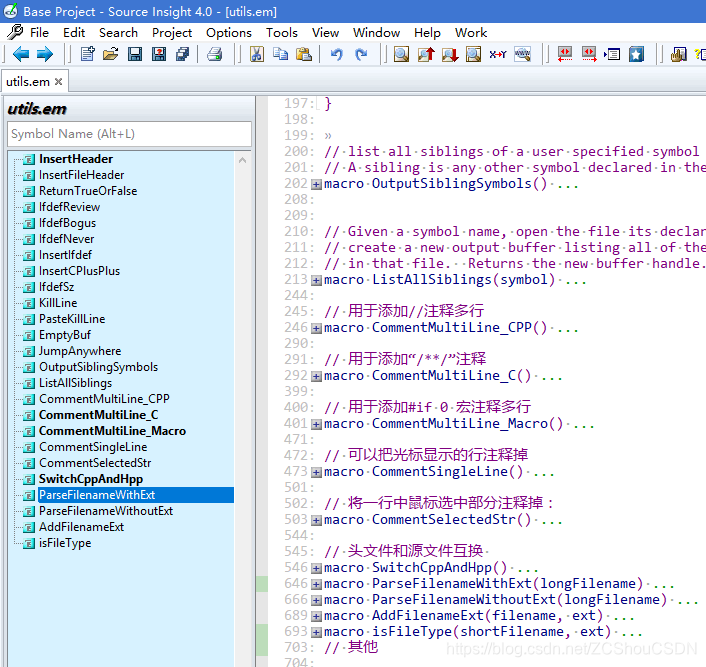This screenshot has width=706, height=667.
Task: Expand the SwitchCppAndHpp macro fold
Action: 317,568
